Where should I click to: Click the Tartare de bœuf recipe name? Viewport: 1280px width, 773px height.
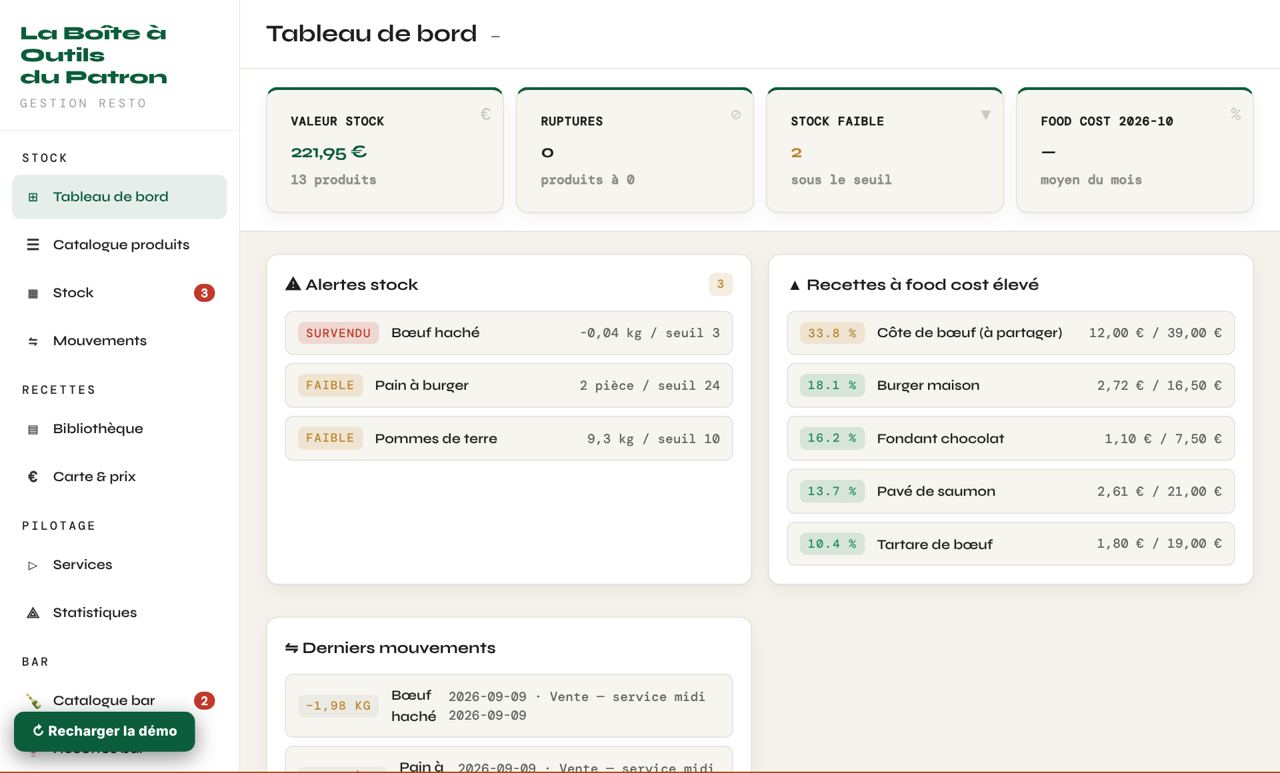point(935,544)
